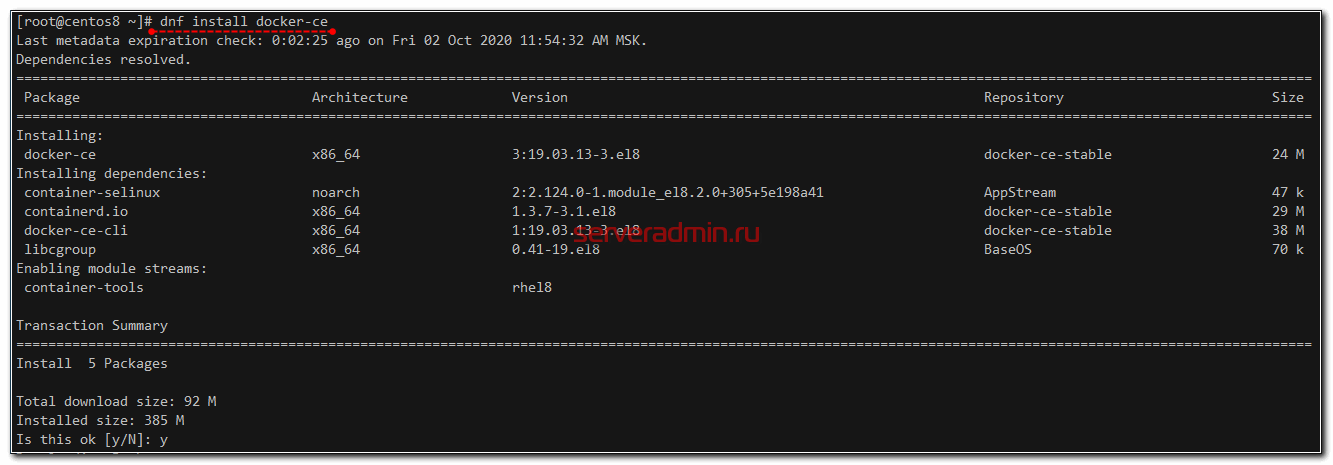The image size is (1333, 465).
Task: Select the Total download size line
Action: pos(116,402)
